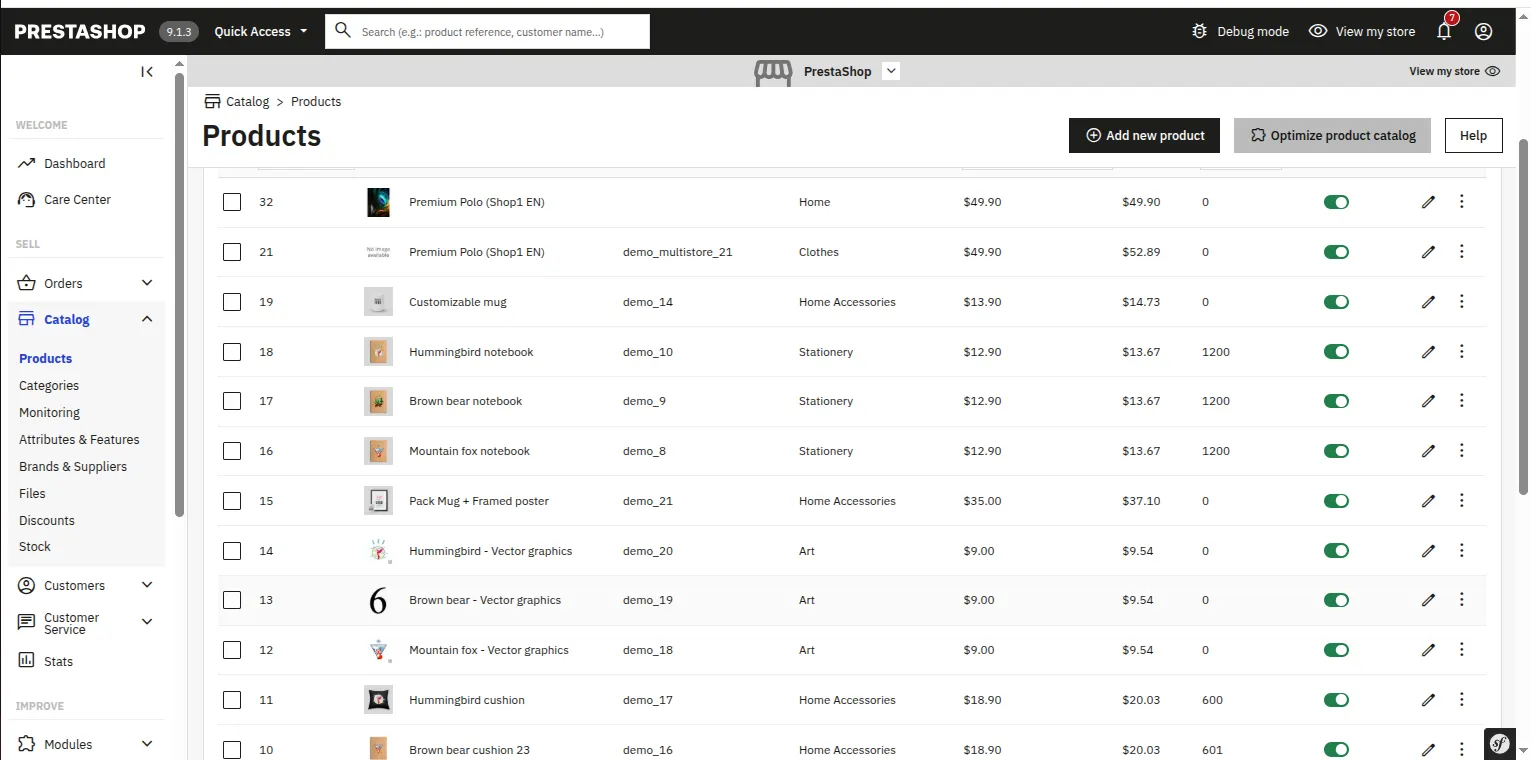The height and width of the screenshot is (760, 1531).
Task: Edit Brown bear cushion 23 pencil icon
Action: 1428,750
